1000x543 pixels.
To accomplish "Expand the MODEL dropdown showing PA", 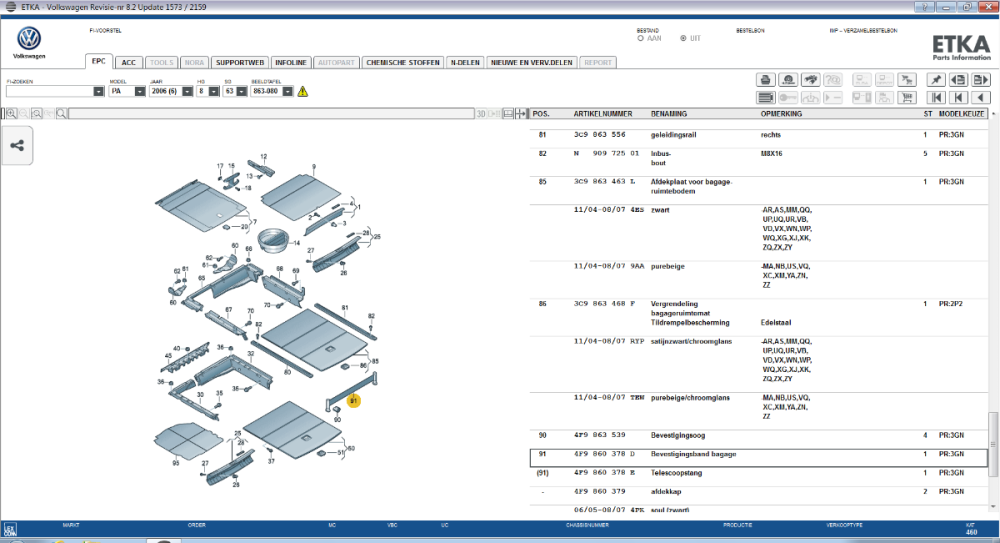I will [x=140, y=91].
